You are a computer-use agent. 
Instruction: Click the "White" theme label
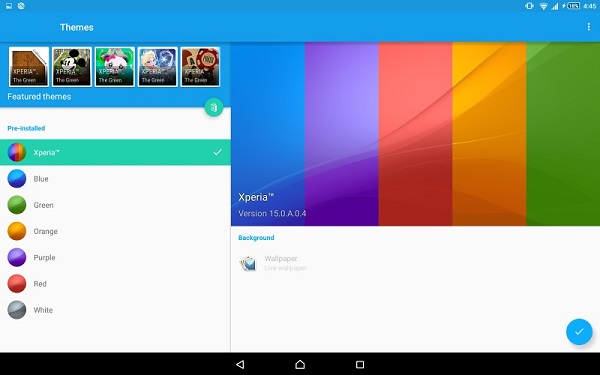tap(43, 310)
